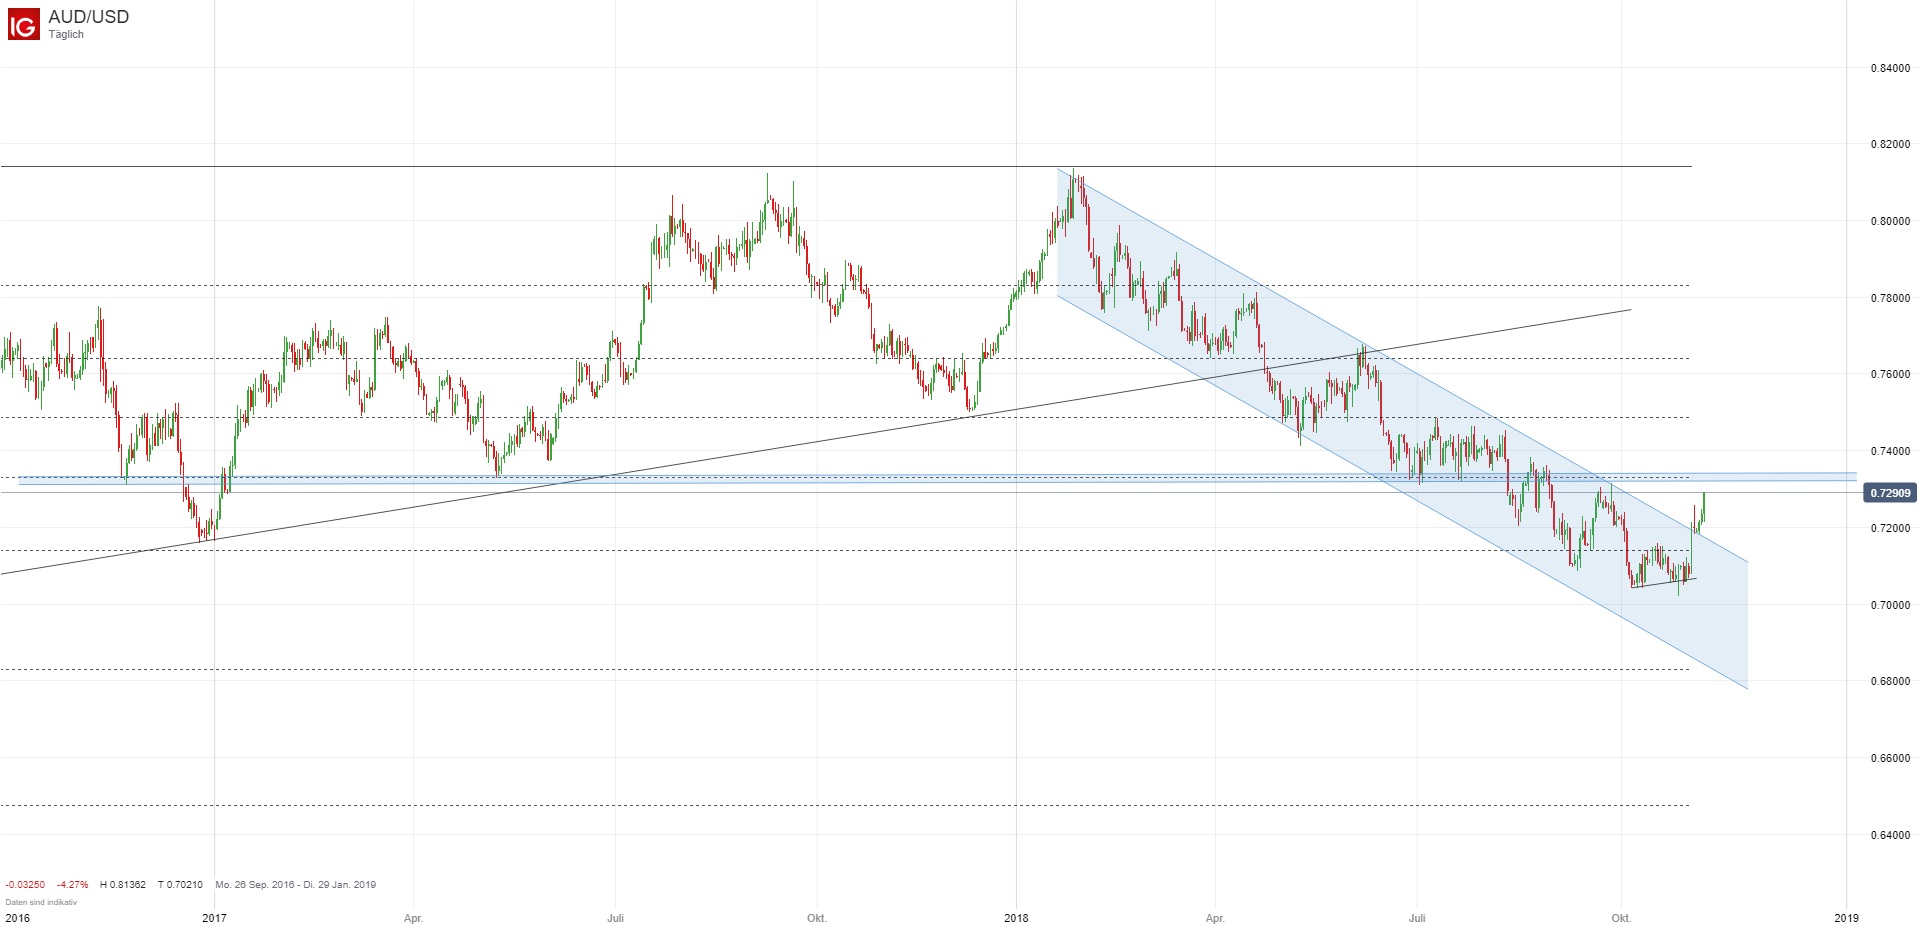1920x927 pixels.
Task: Select the 0.72000 price axis label
Action: pos(1890,528)
